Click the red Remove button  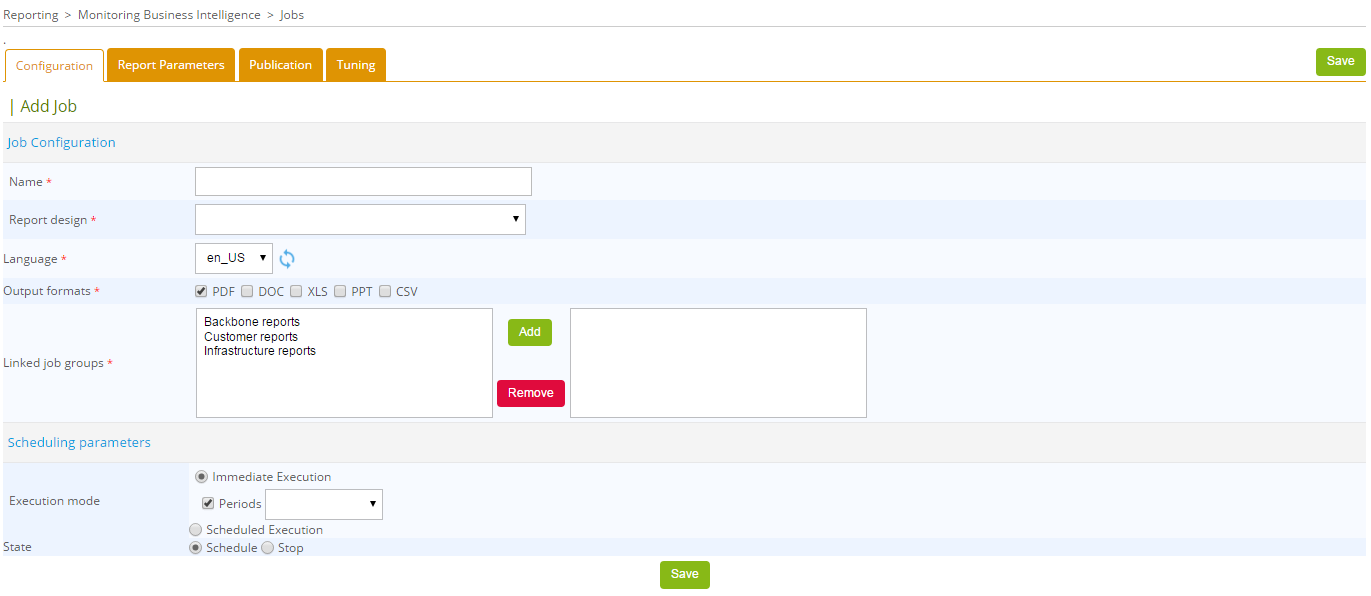(x=531, y=393)
